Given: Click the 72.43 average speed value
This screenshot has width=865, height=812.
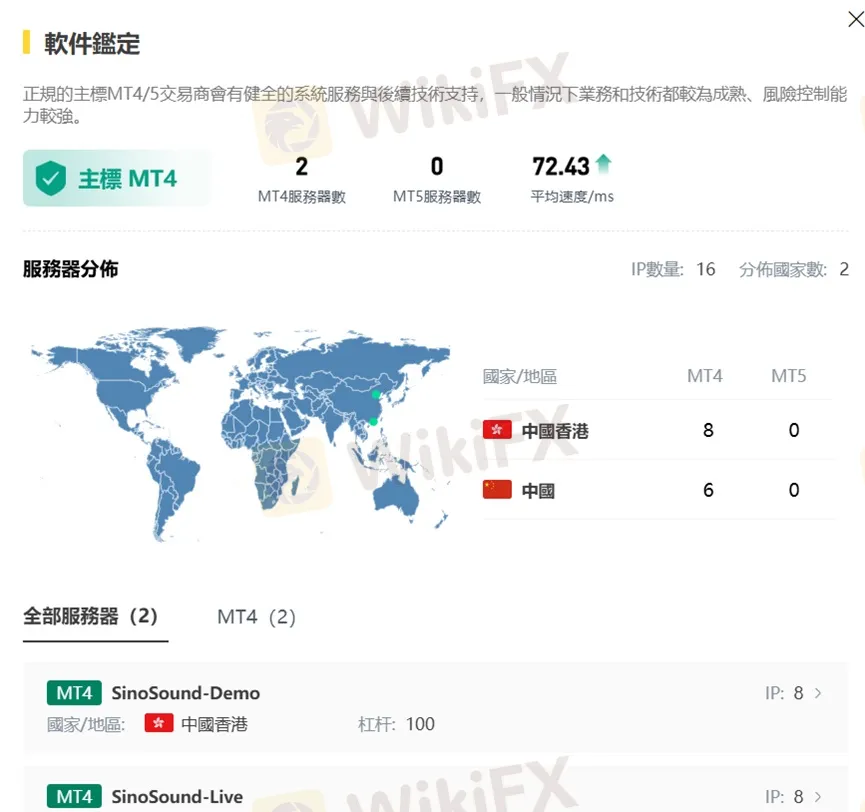Looking at the screenshot, I should coord(561,167).
